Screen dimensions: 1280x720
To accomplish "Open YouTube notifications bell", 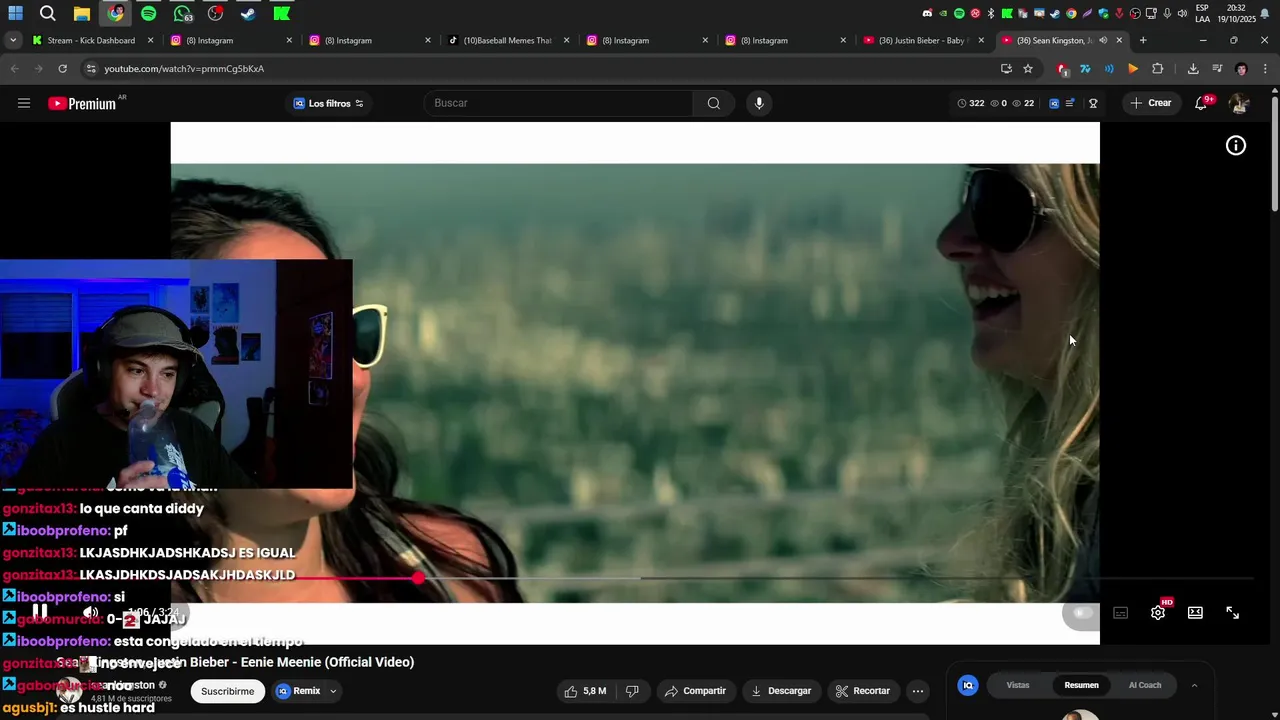I will 1201,103.
